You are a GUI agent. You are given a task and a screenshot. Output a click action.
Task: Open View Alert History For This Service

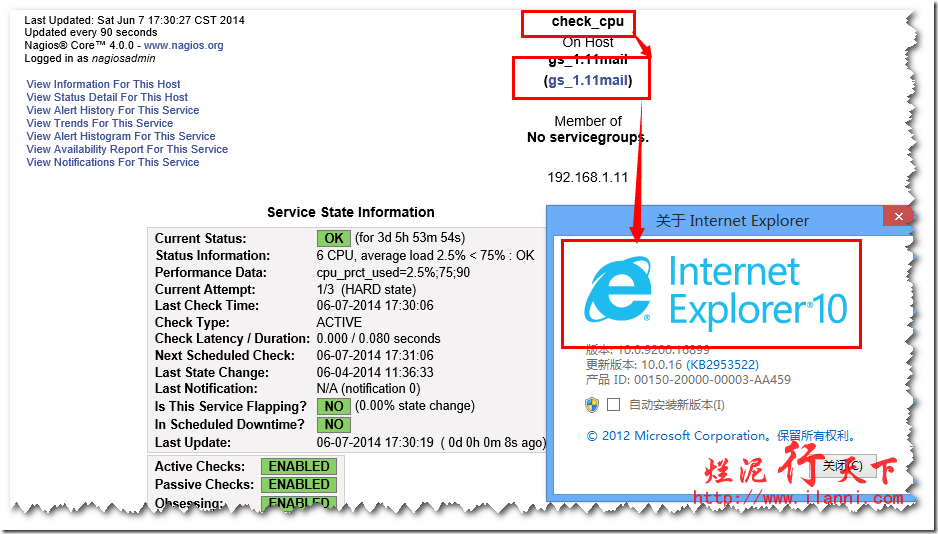pos(112,110)
